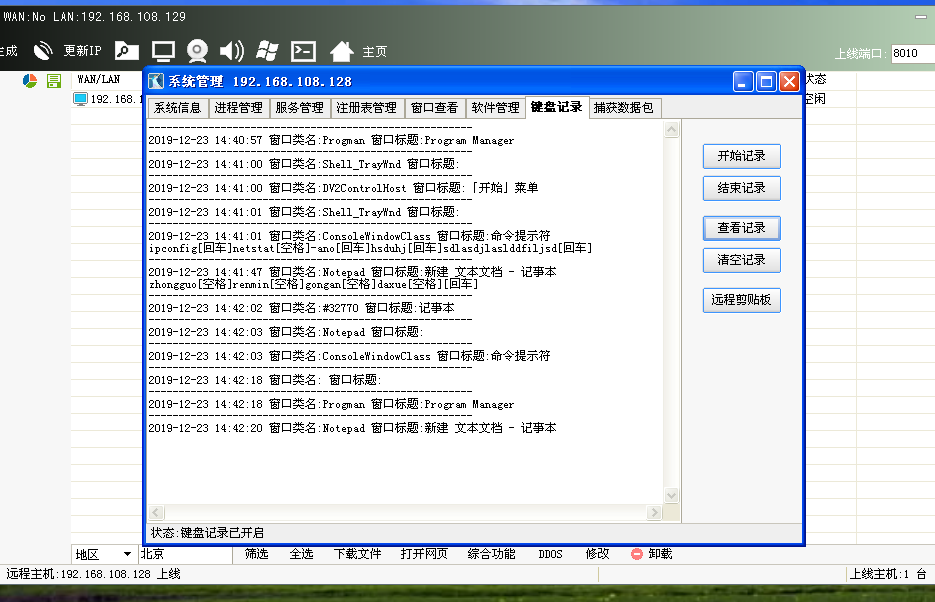Click 全选 in the bottom toolbar
Screen dimensions: 935x602
[301, 554]
